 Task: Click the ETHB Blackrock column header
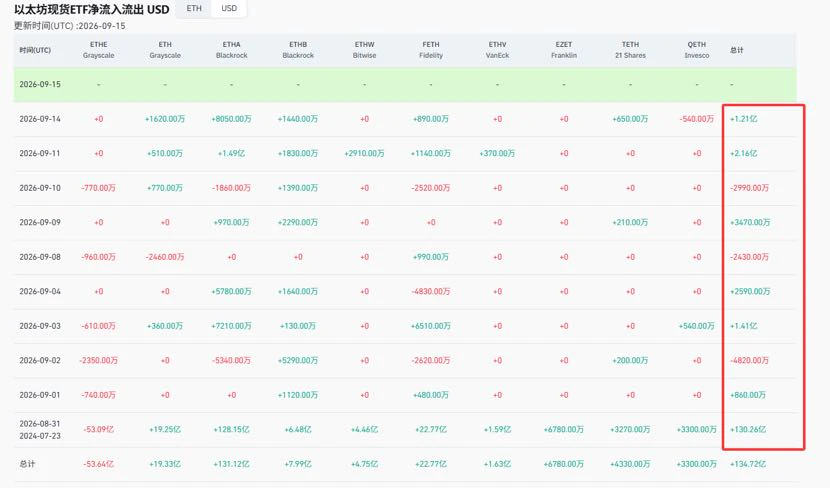298,50
